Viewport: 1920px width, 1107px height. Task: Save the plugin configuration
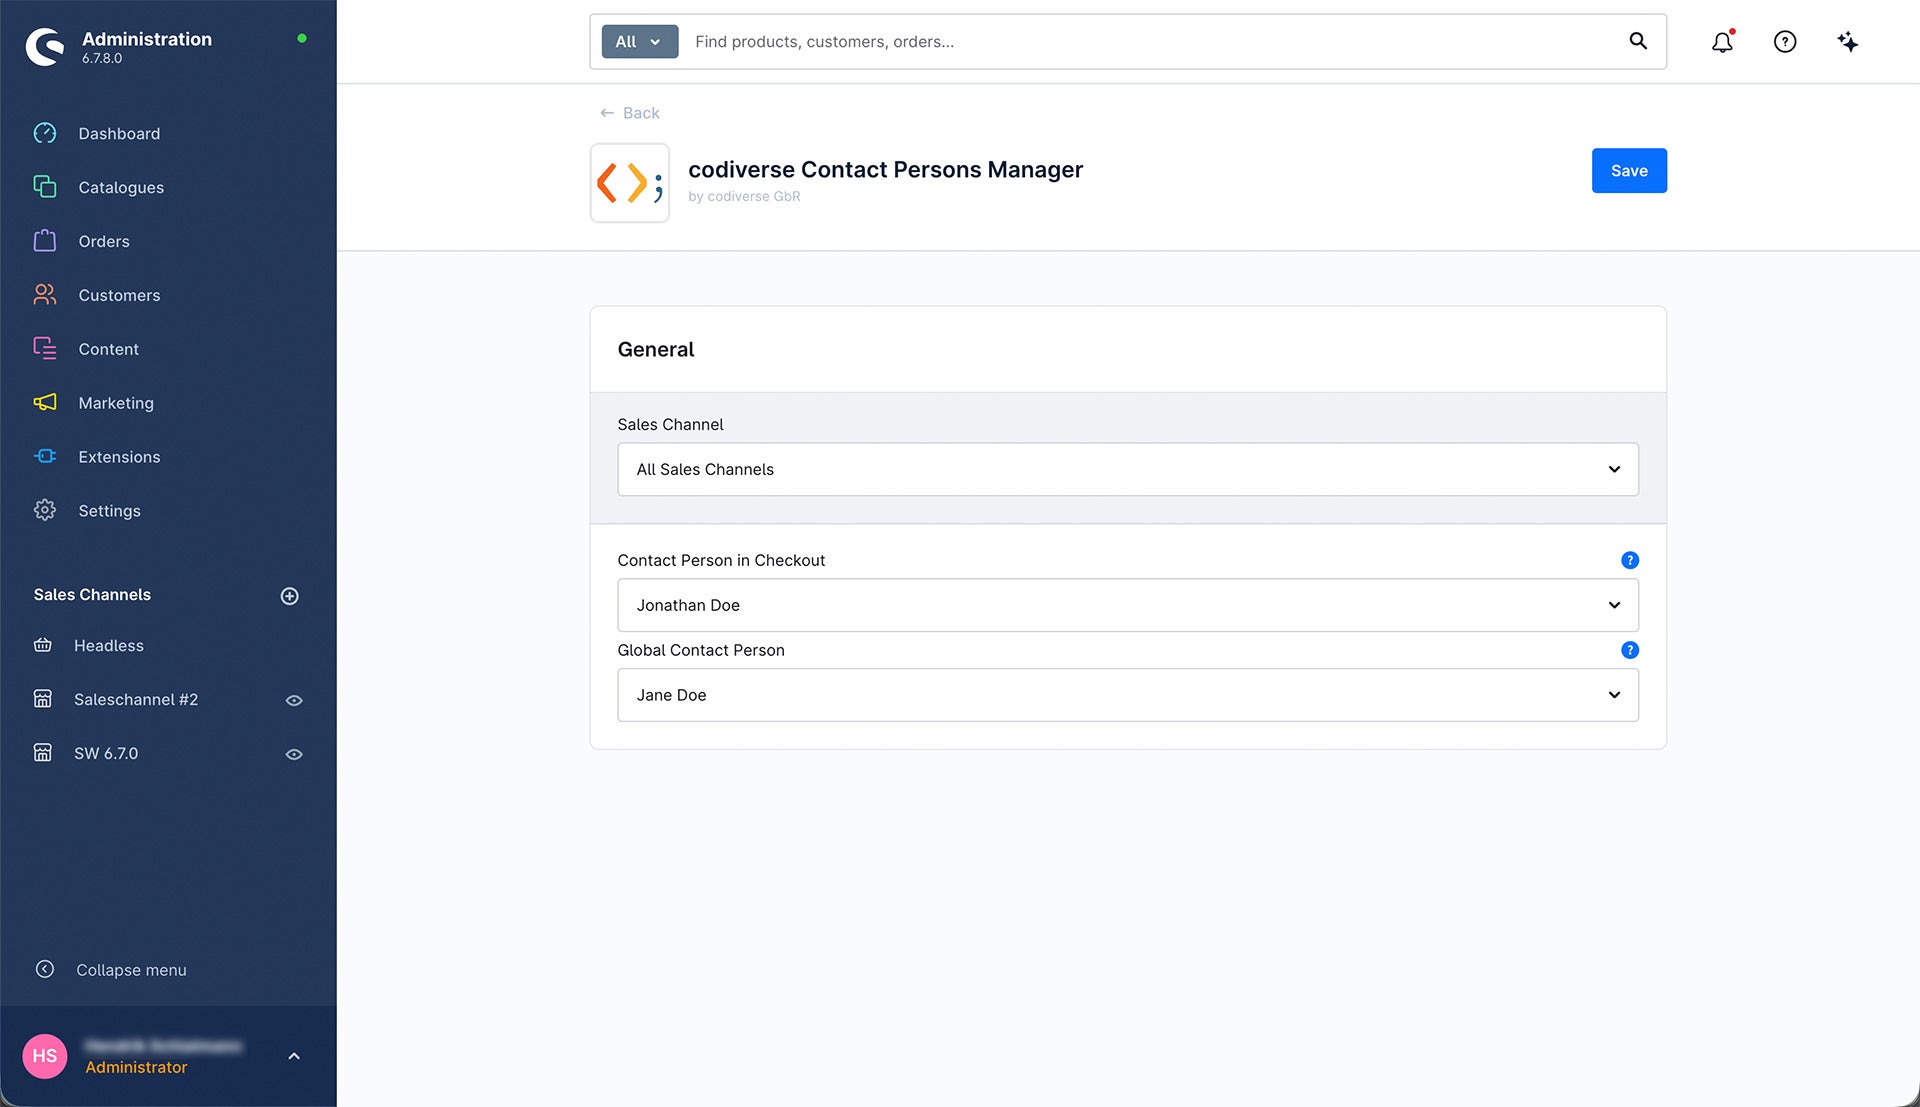tap(1629, 171)
